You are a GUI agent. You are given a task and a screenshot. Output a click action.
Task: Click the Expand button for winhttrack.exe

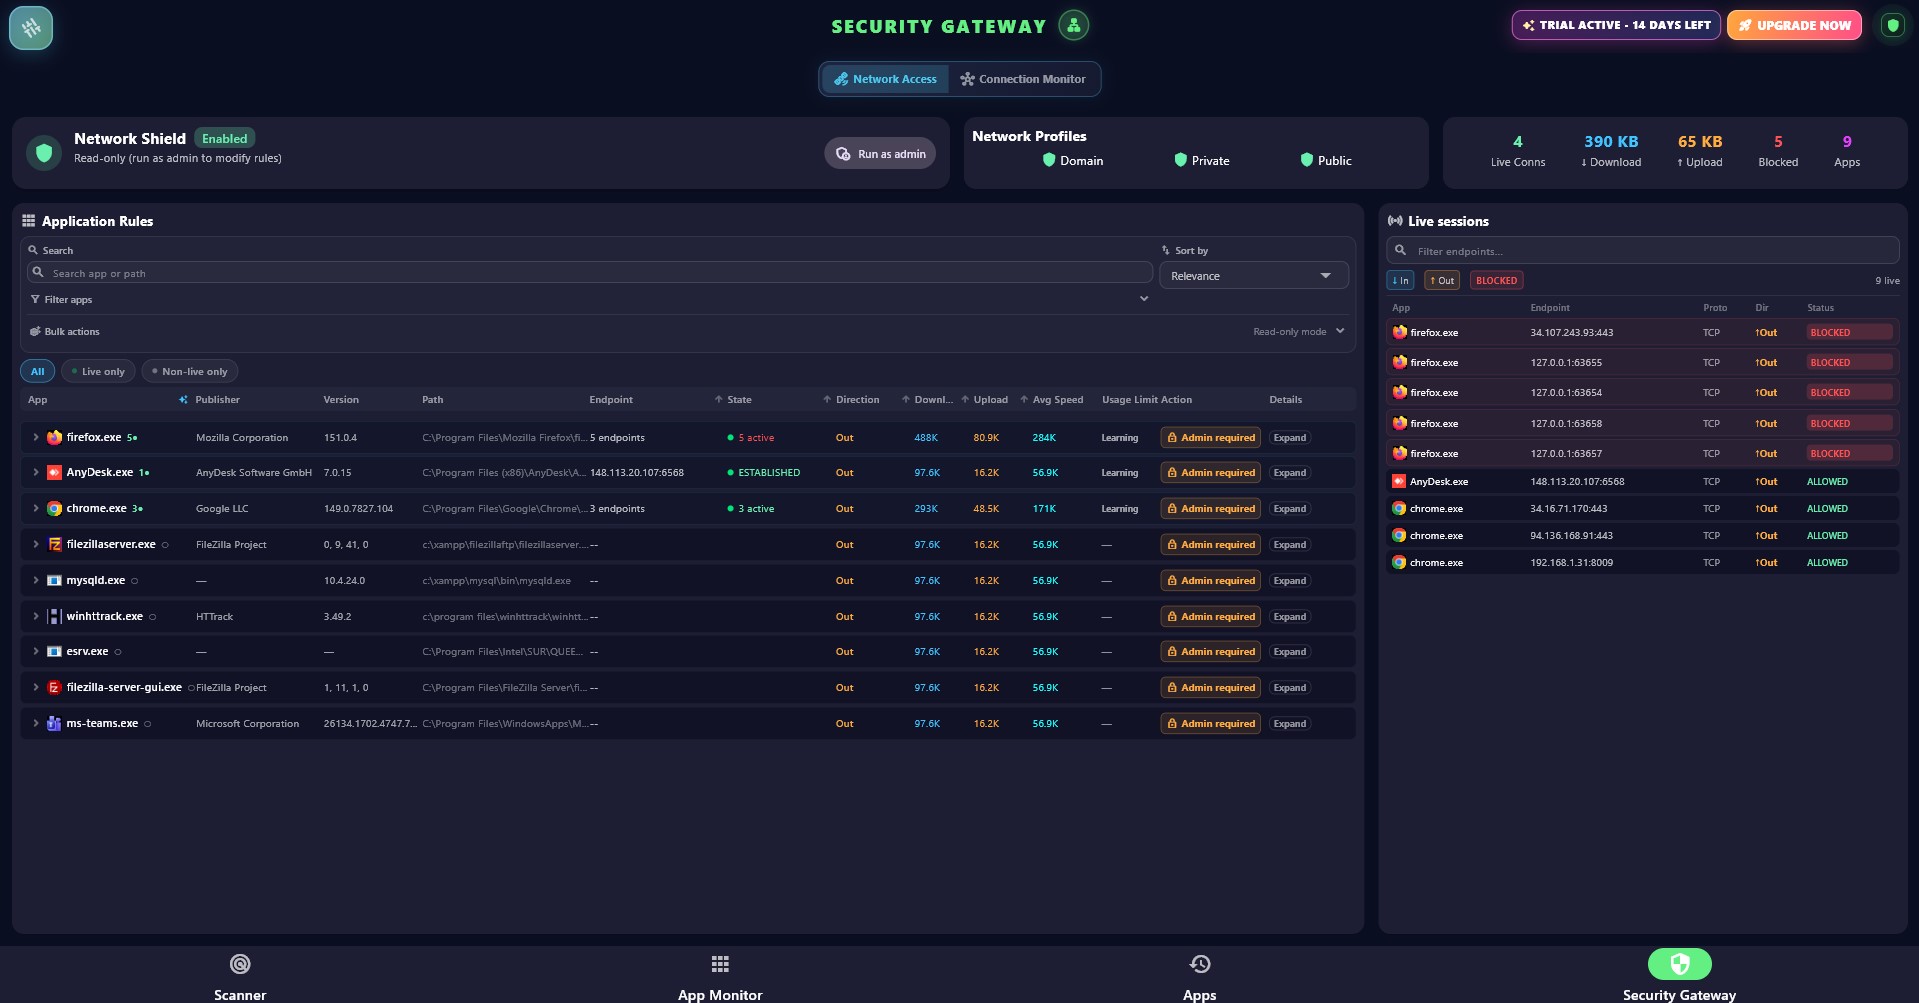(1290, 616)
